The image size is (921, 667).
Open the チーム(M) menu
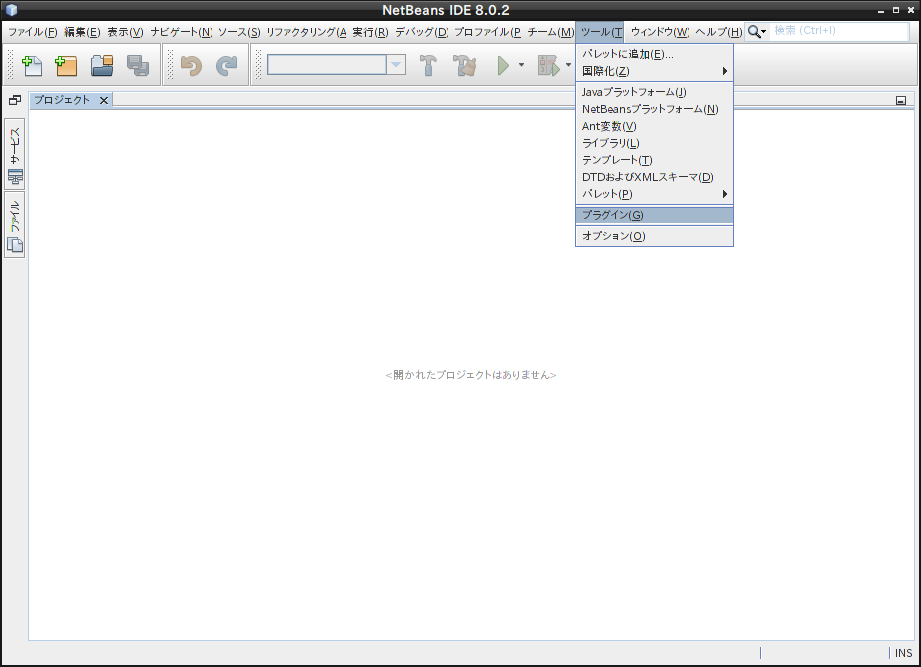550,32
